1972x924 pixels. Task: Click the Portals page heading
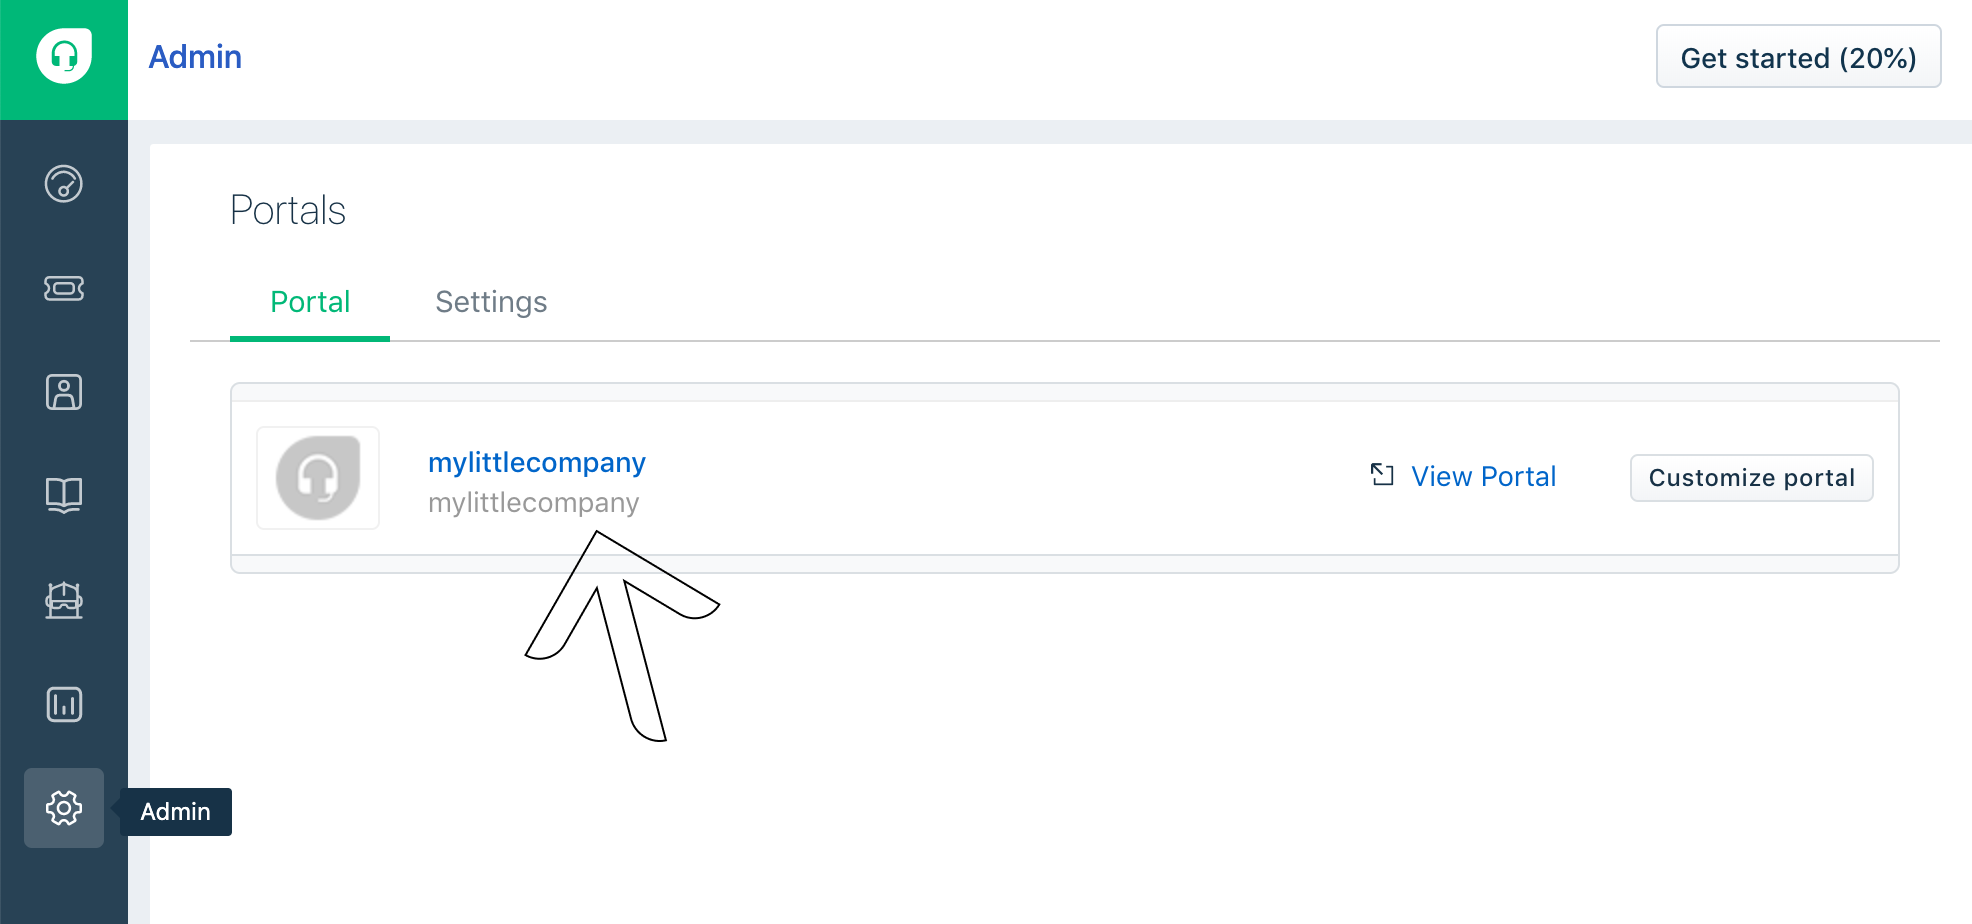(x=288, y=211)
